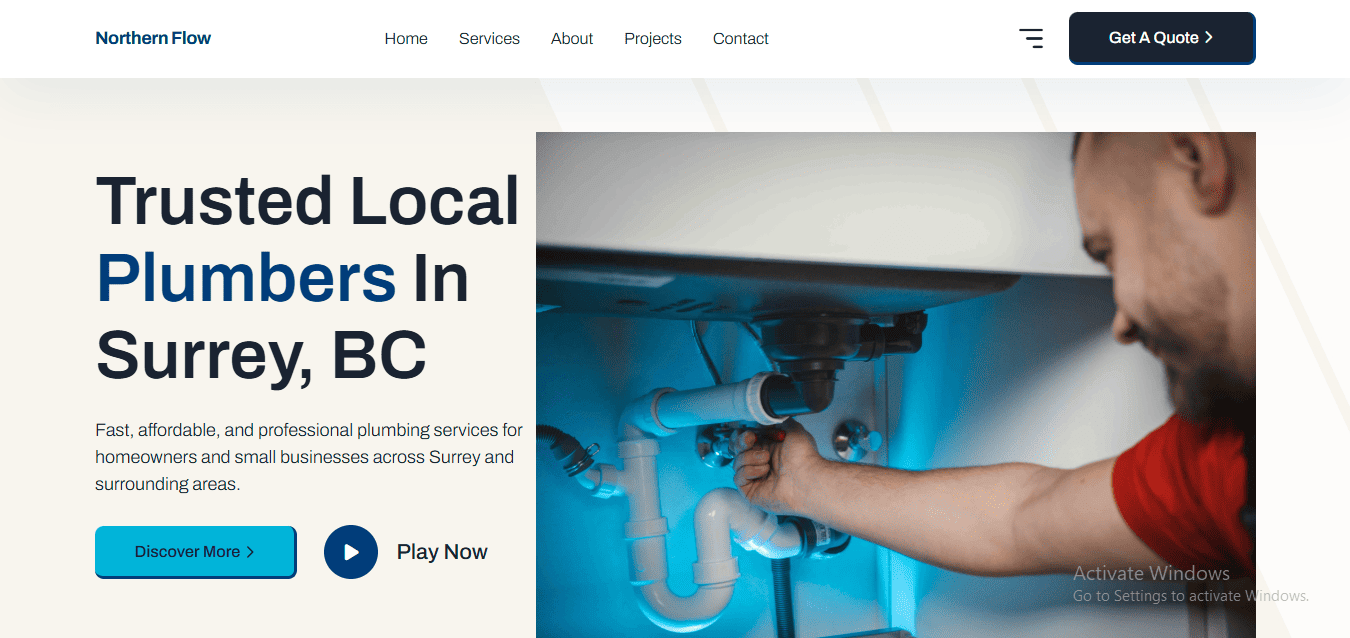Open the Contact nav item
The height and width of the screenshot is (638, 1350).
pos(741,39)
